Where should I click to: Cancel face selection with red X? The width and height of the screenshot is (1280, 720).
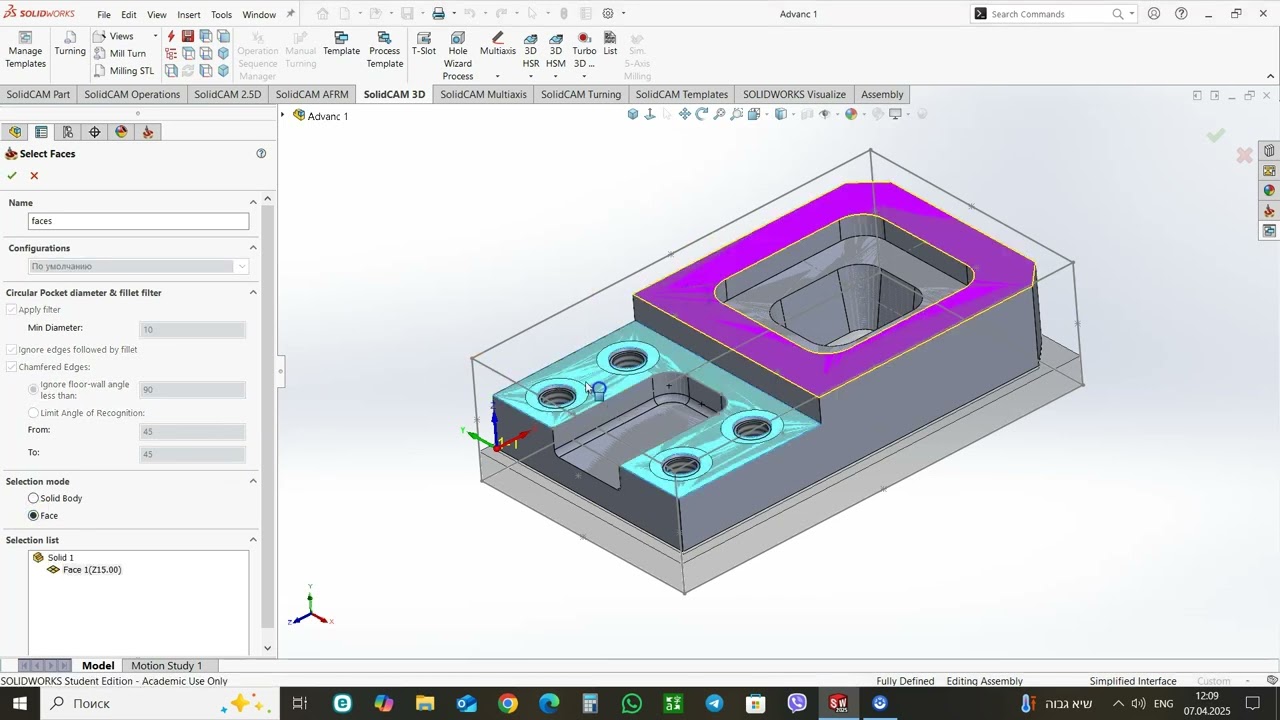[x=34, y=176]
